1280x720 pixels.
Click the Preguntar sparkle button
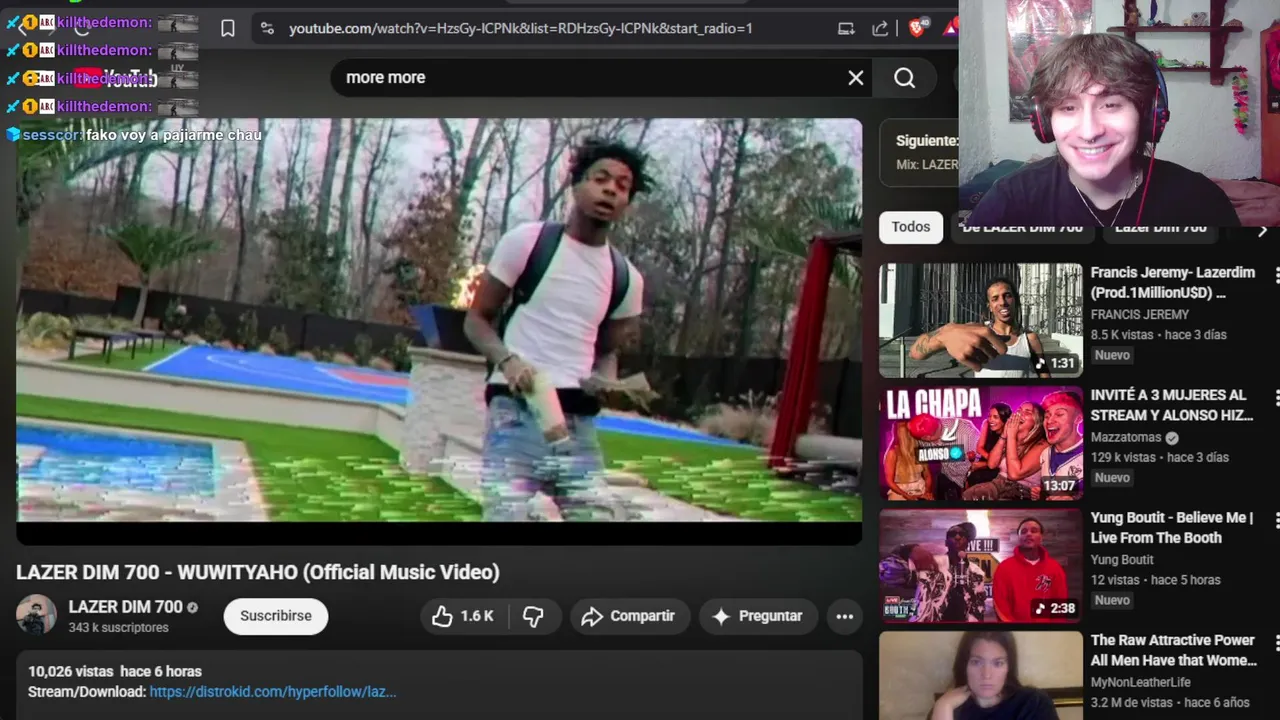(x=758, y=616)
